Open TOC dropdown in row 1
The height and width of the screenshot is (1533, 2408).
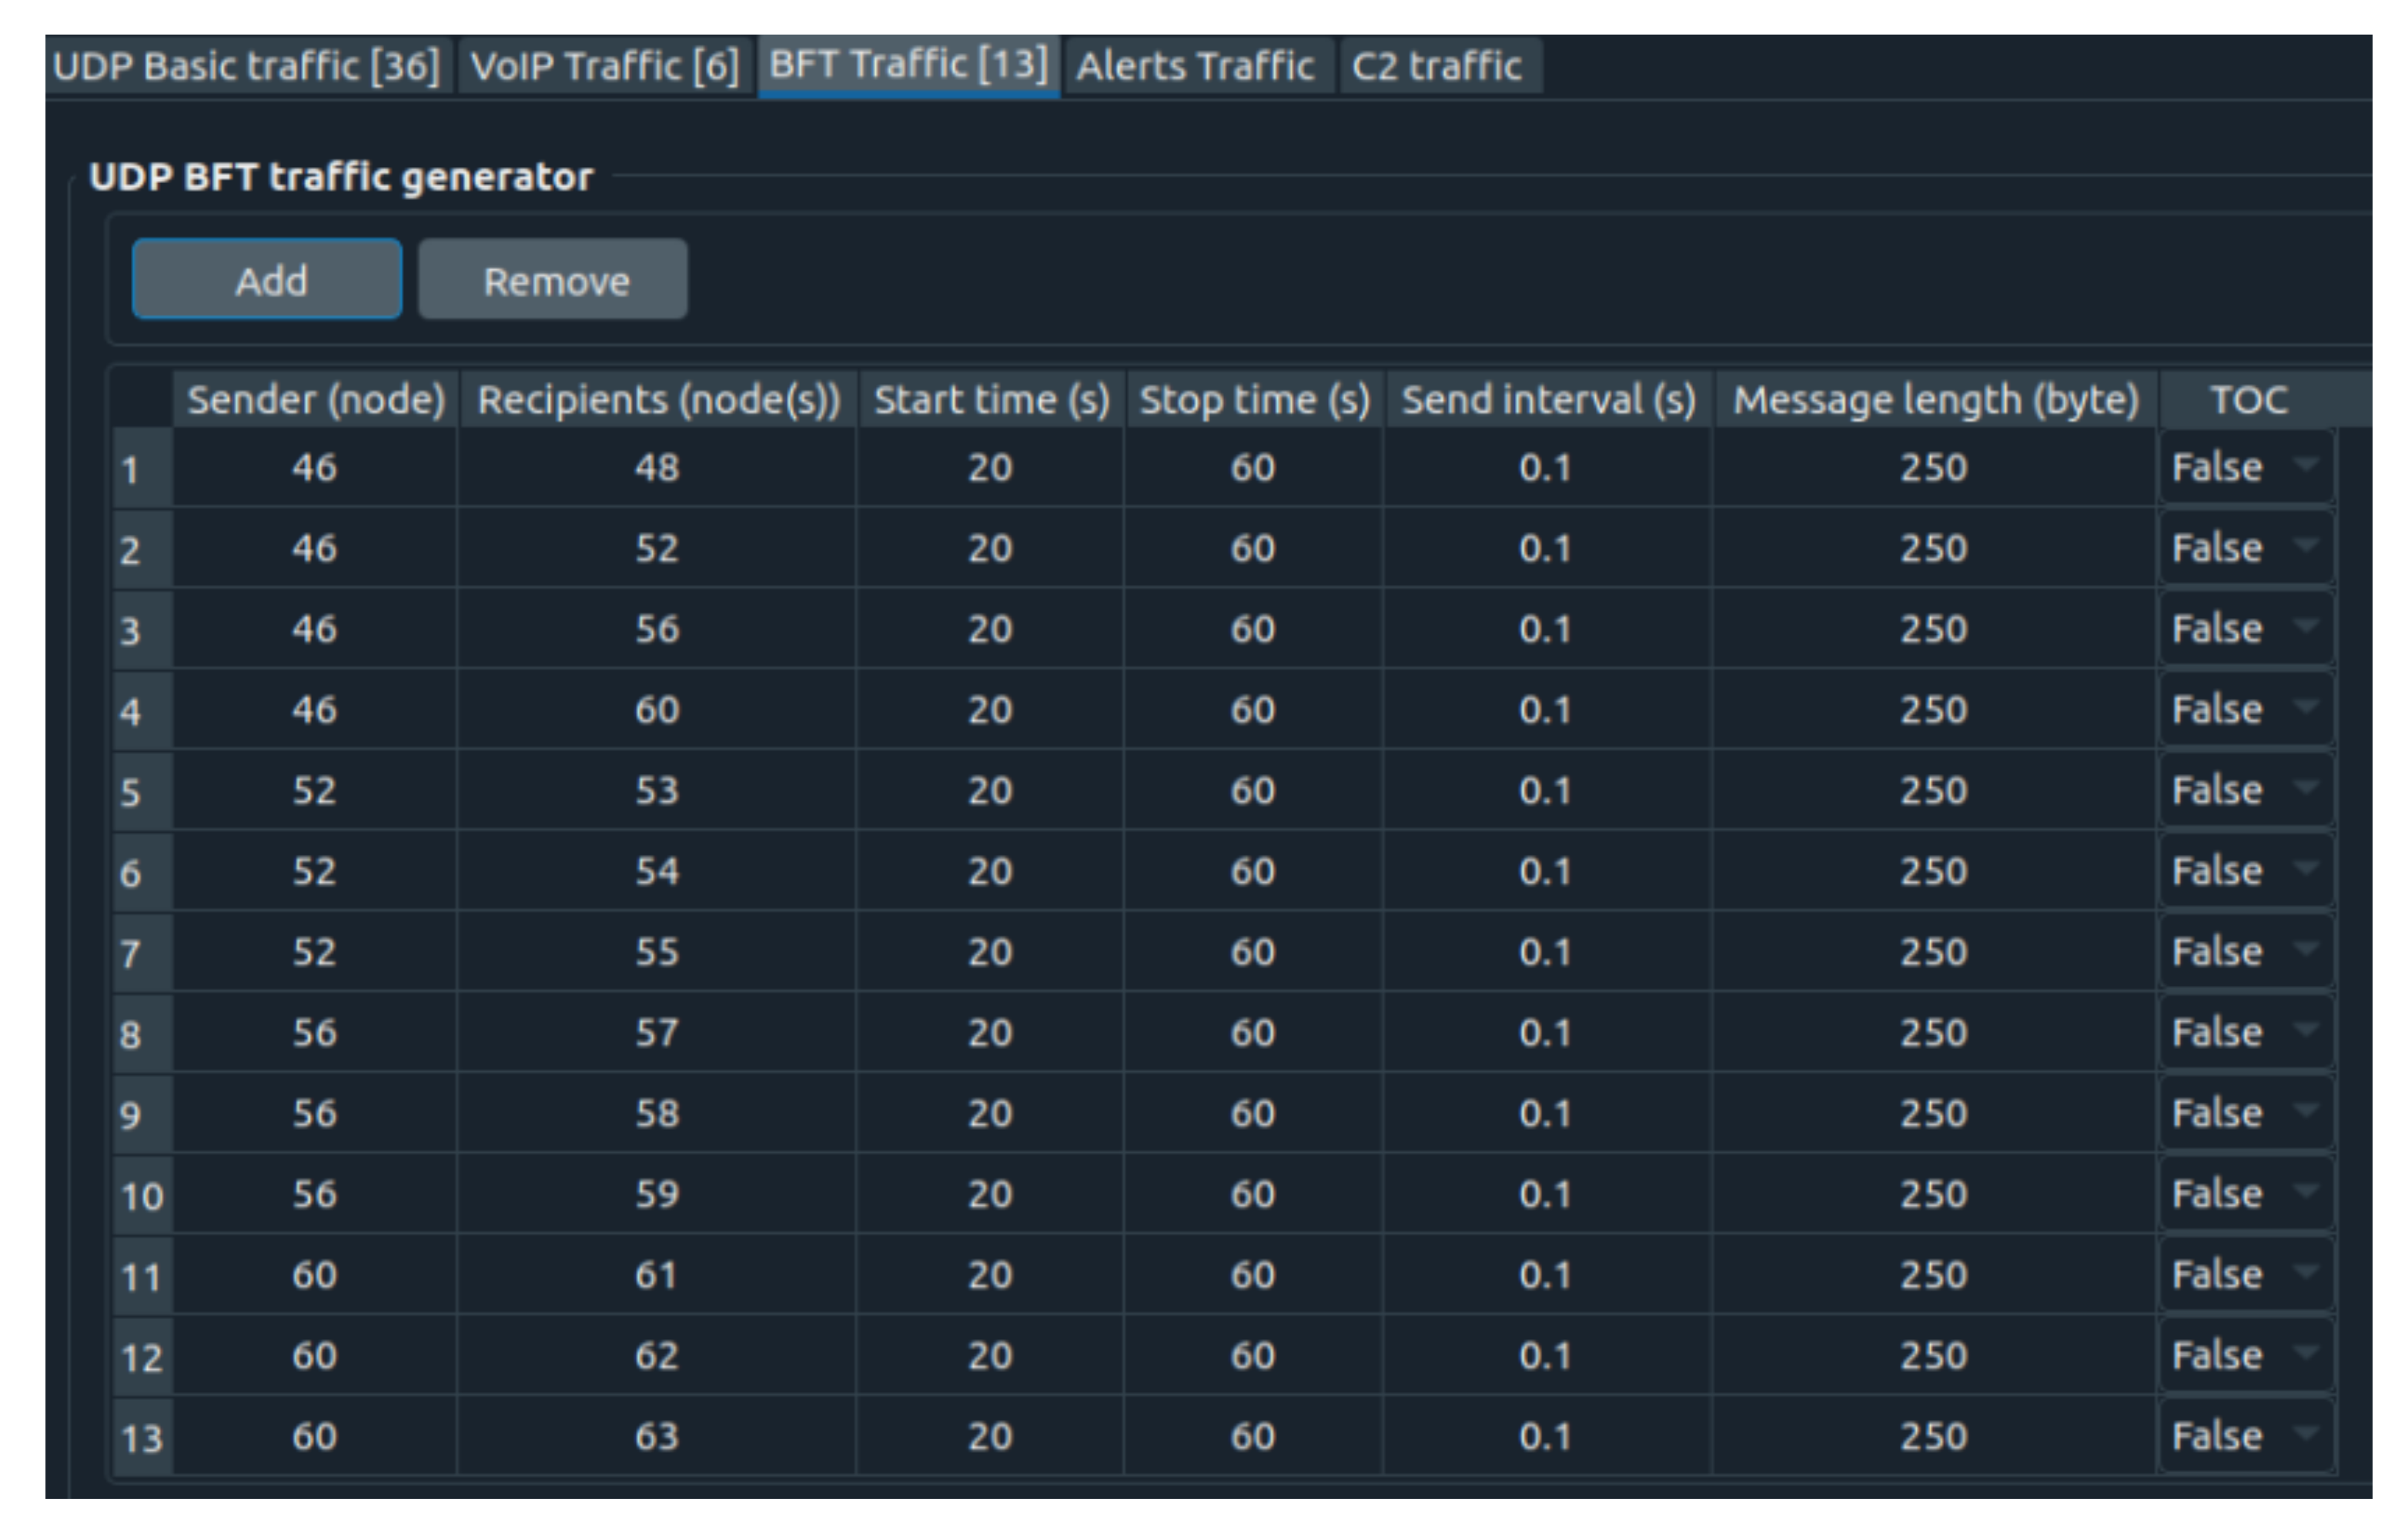point(2245,467)
